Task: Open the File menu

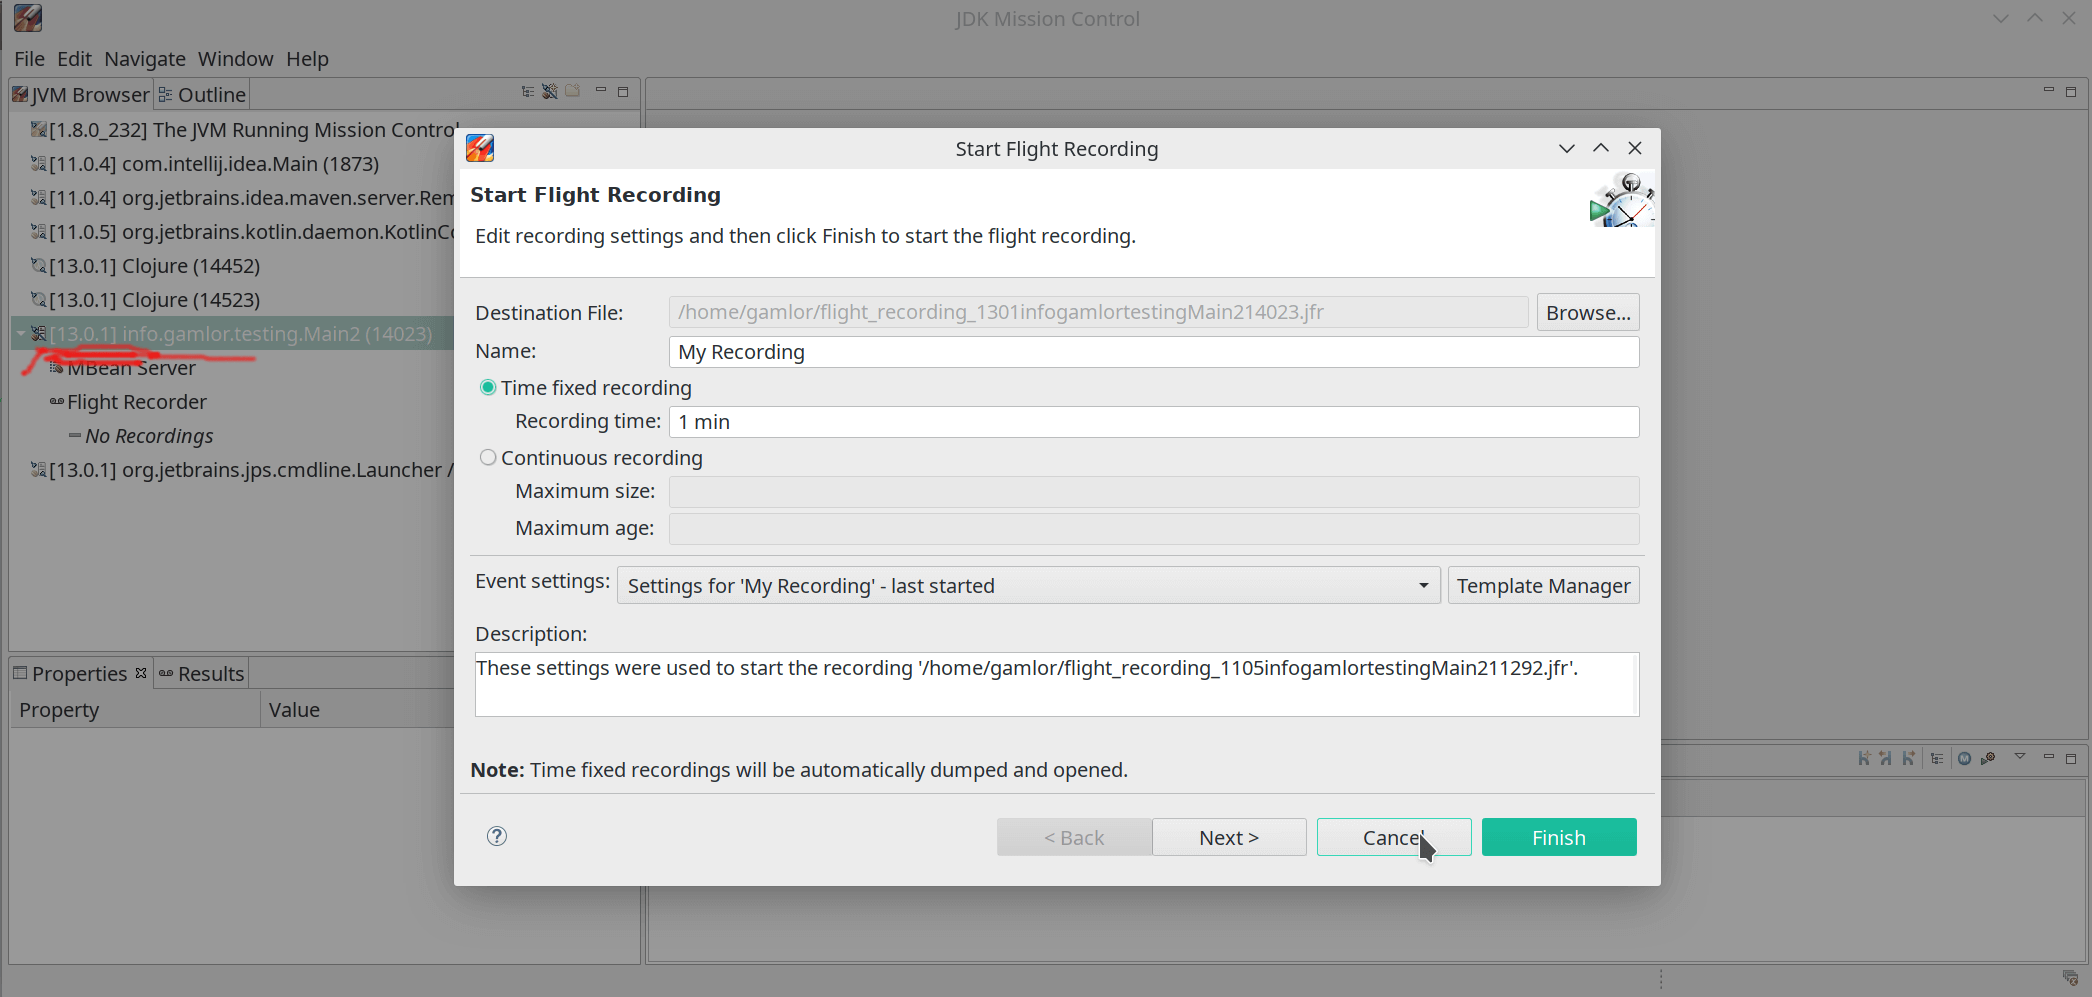Action: [x=29, y=59]
